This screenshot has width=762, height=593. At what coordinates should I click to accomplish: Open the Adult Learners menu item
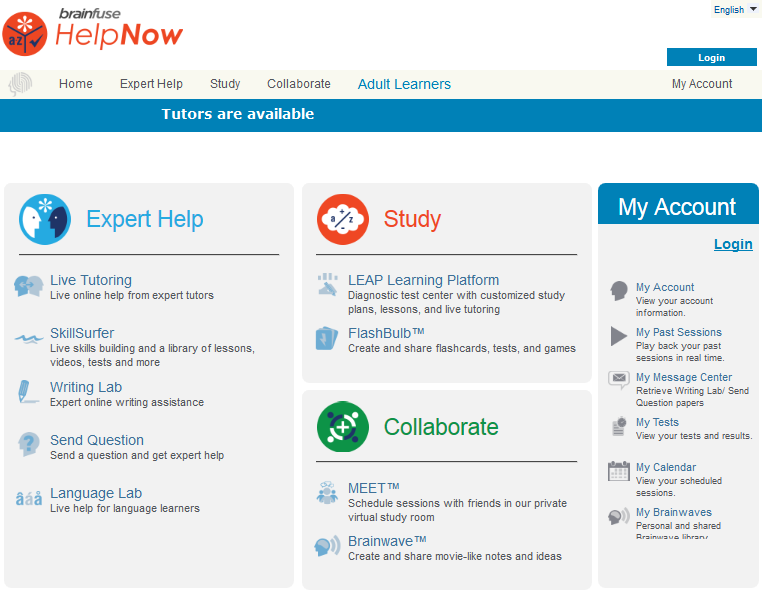pyautogui.click(x=404, y=84)
